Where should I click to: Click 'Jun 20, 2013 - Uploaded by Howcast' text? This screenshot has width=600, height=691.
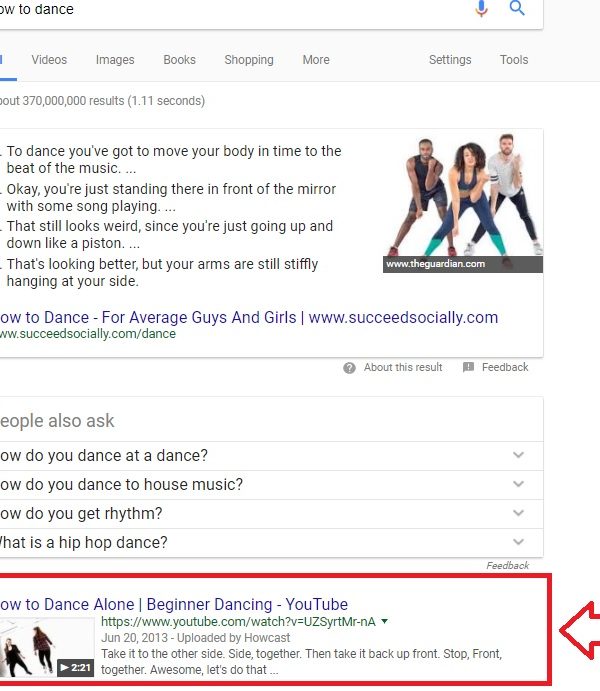point(196,638)
